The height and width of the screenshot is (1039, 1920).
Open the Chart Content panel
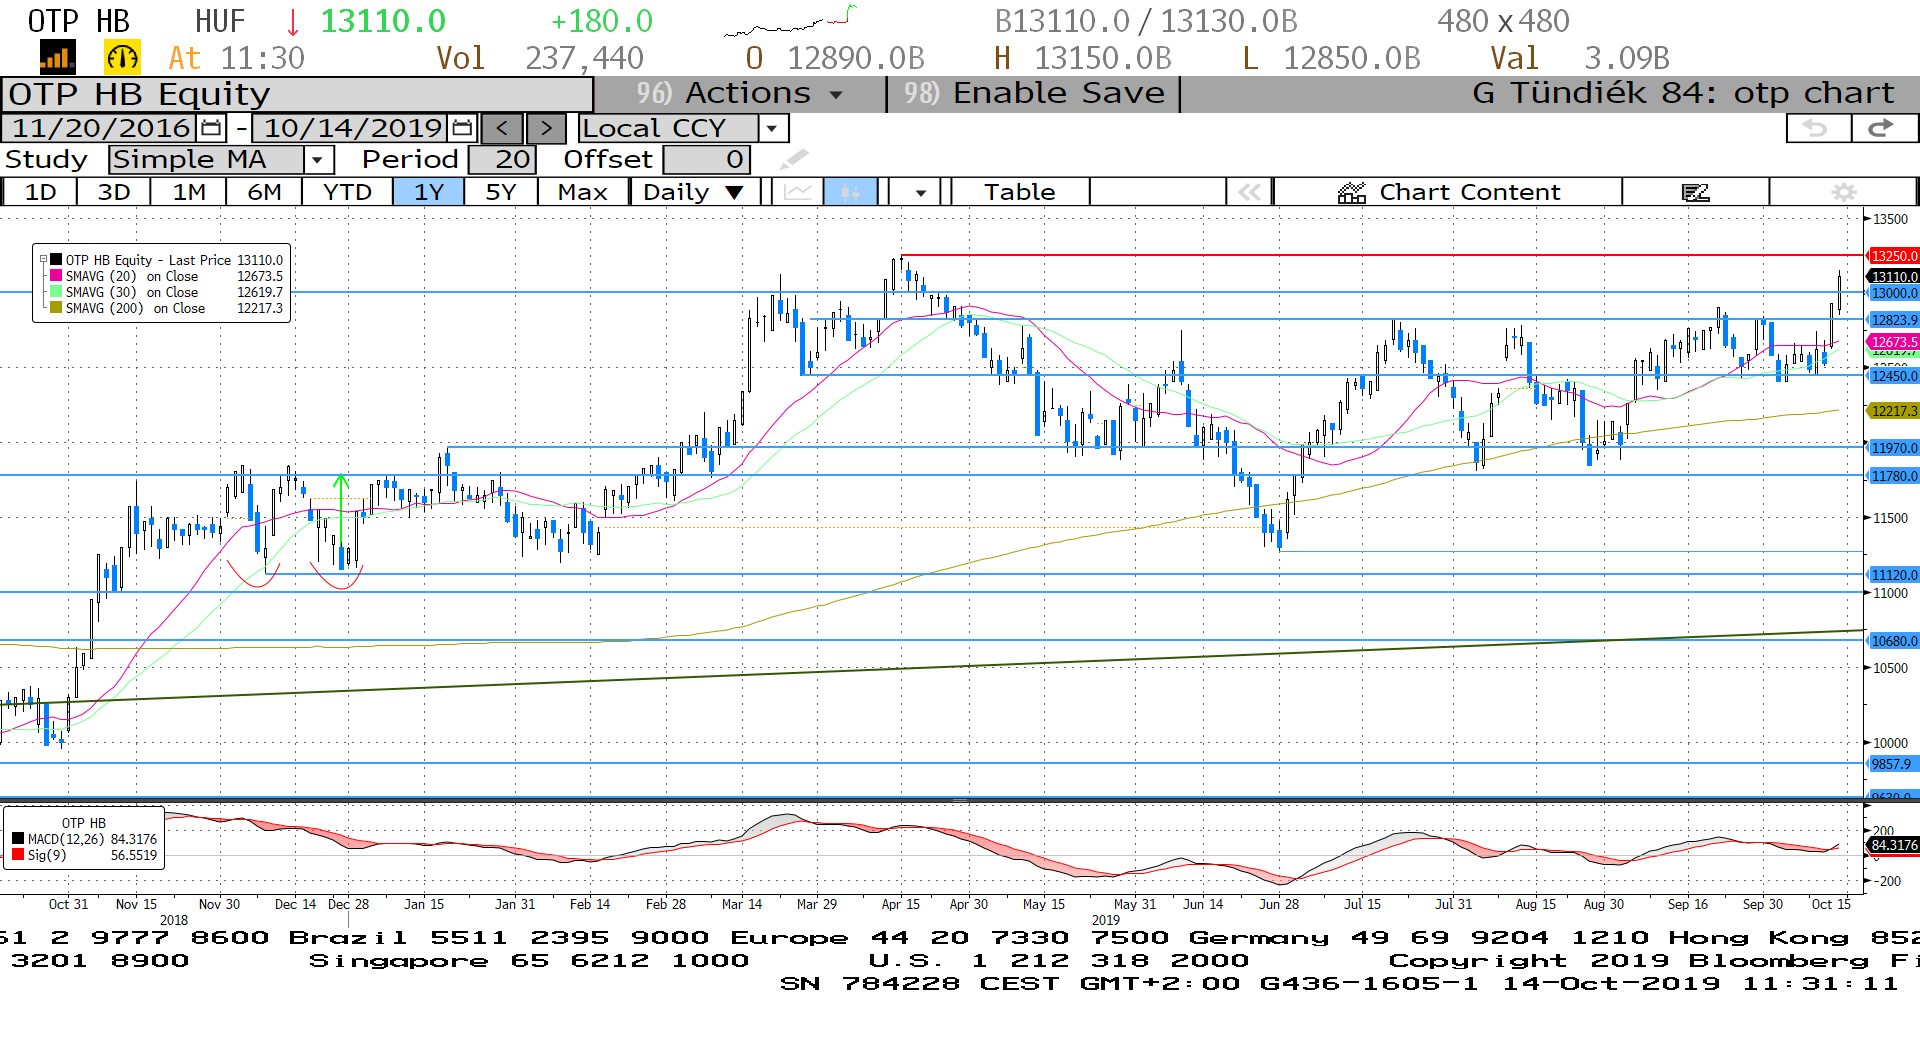point(1448,192)
